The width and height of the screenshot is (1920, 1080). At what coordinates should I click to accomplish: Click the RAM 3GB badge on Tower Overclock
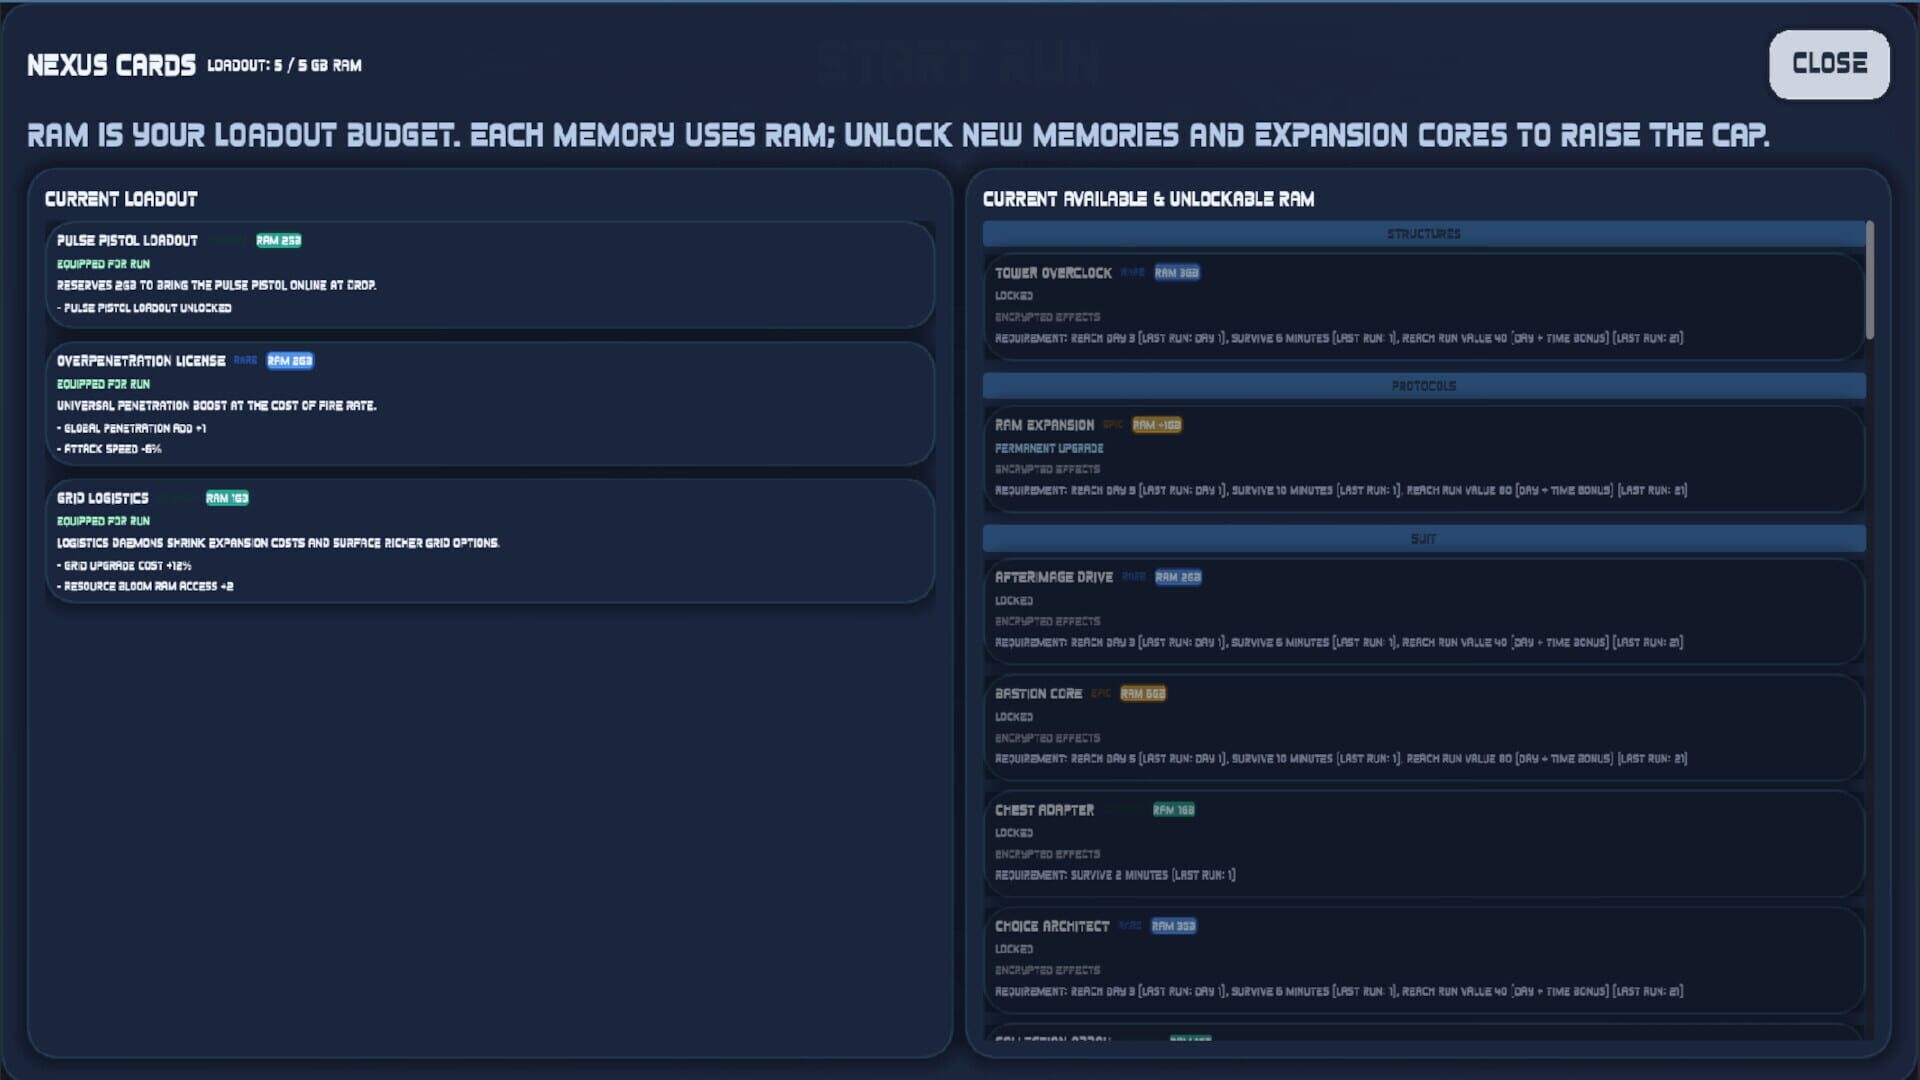coord(1176,271)
